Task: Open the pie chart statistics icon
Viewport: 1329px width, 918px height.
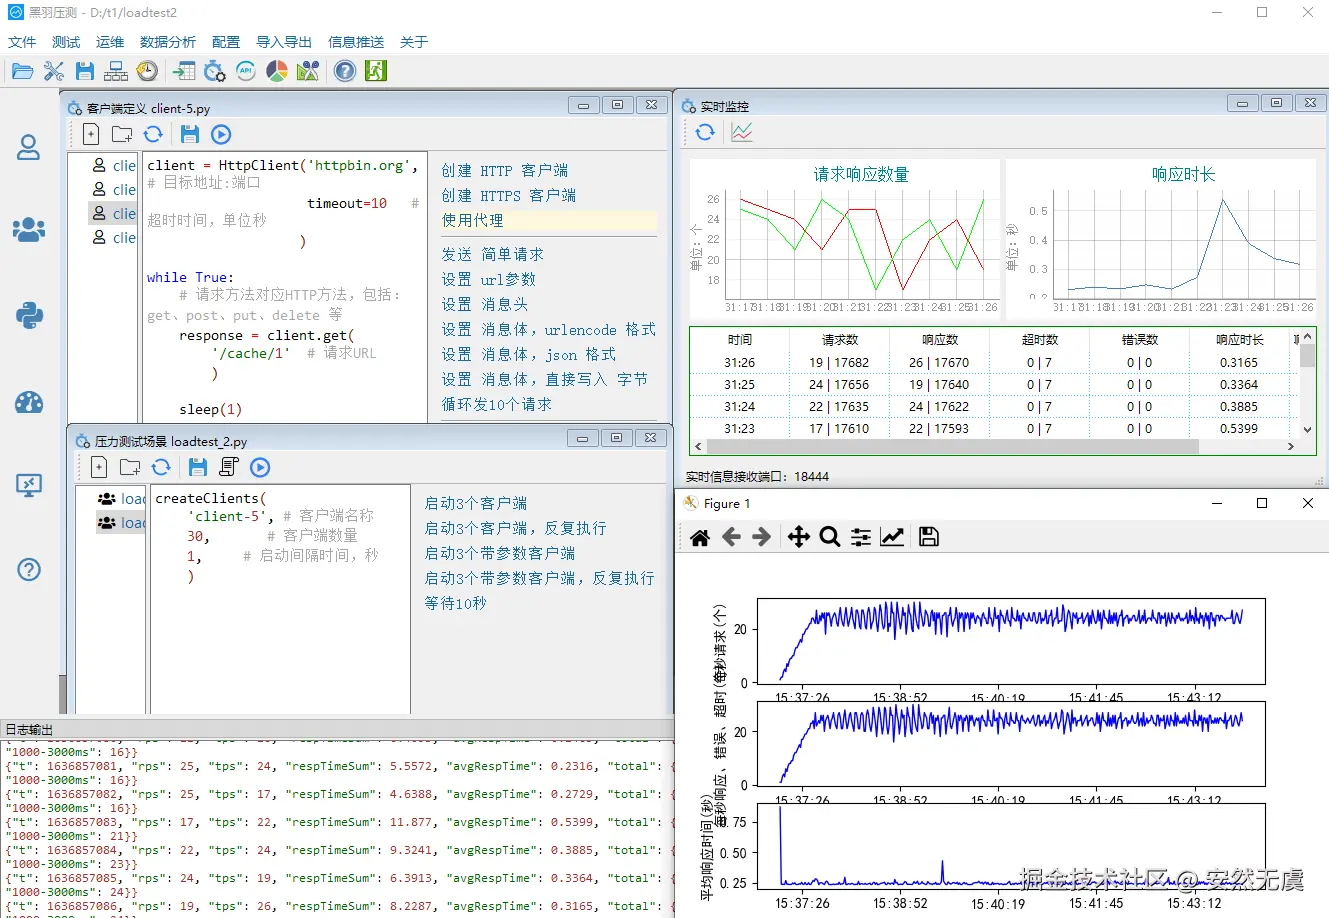Action: click(277, 71)
